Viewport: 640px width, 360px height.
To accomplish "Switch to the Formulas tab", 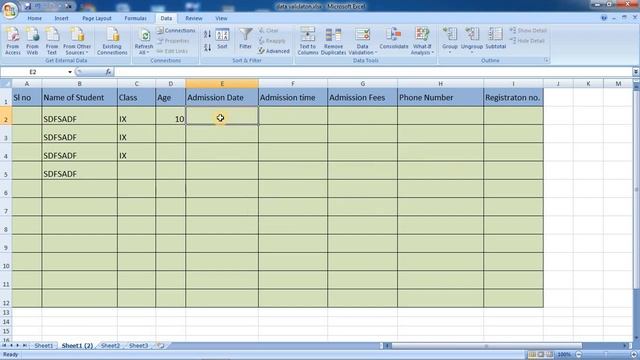I will click(x=136, y=18).
